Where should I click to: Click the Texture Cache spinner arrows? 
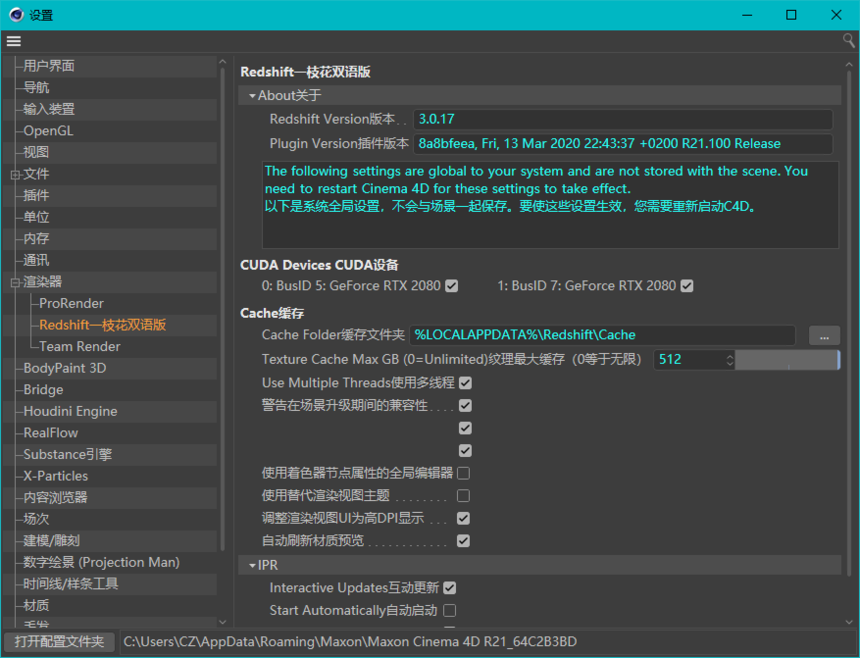(729, 360)
